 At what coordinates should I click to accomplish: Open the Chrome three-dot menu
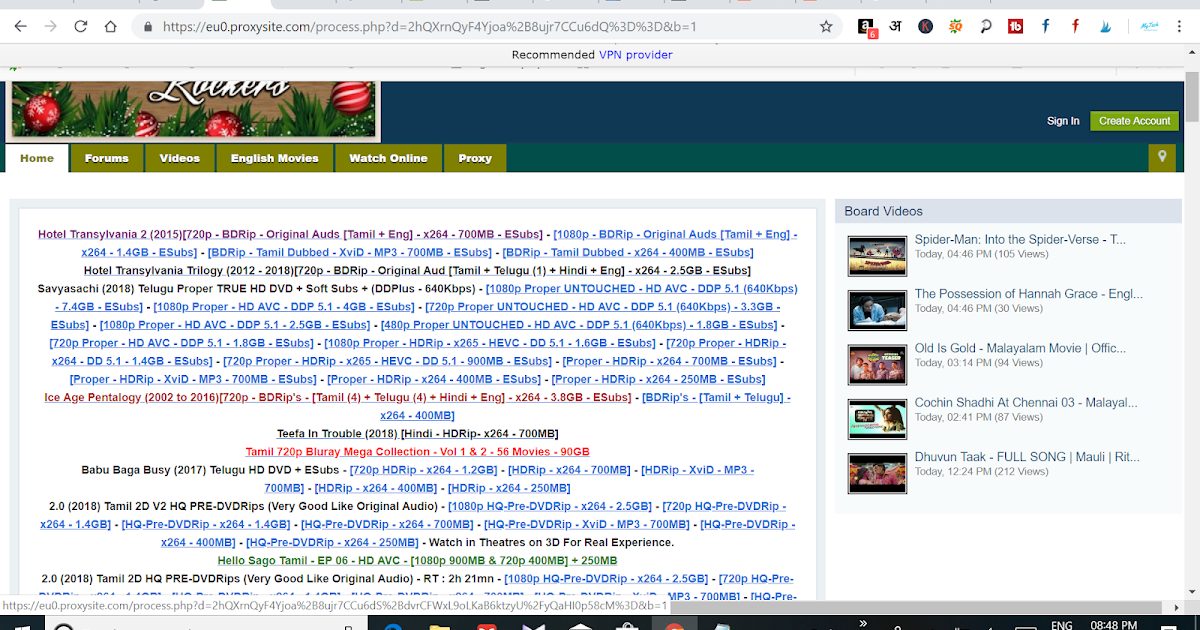point(1180,27)
